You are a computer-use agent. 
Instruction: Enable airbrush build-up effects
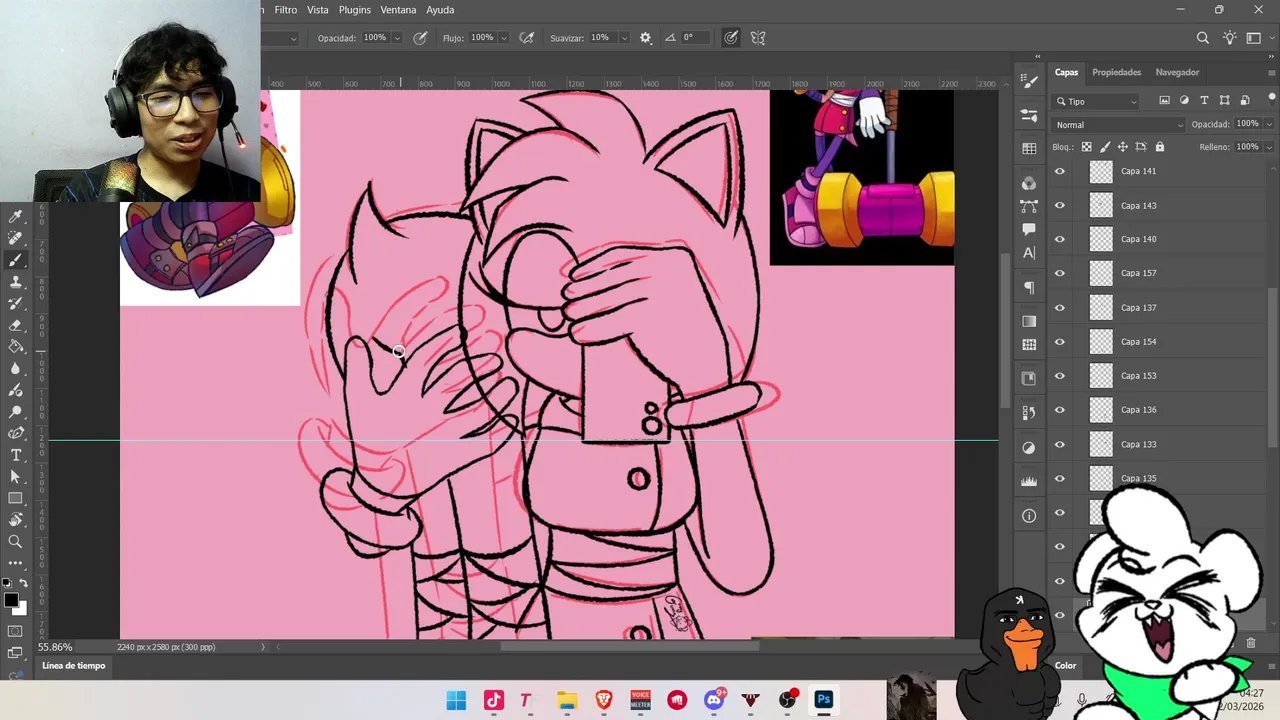pos(527,38)
